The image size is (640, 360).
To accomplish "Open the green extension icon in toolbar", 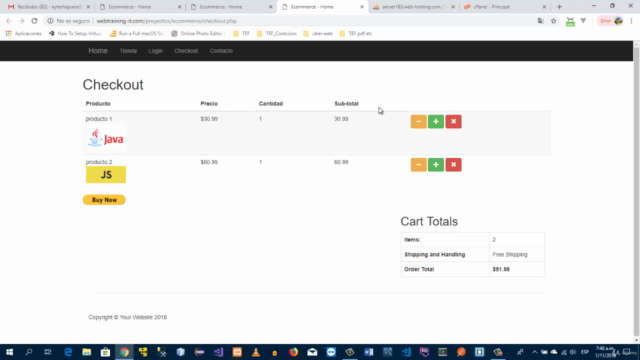I will tap(570, 22).
